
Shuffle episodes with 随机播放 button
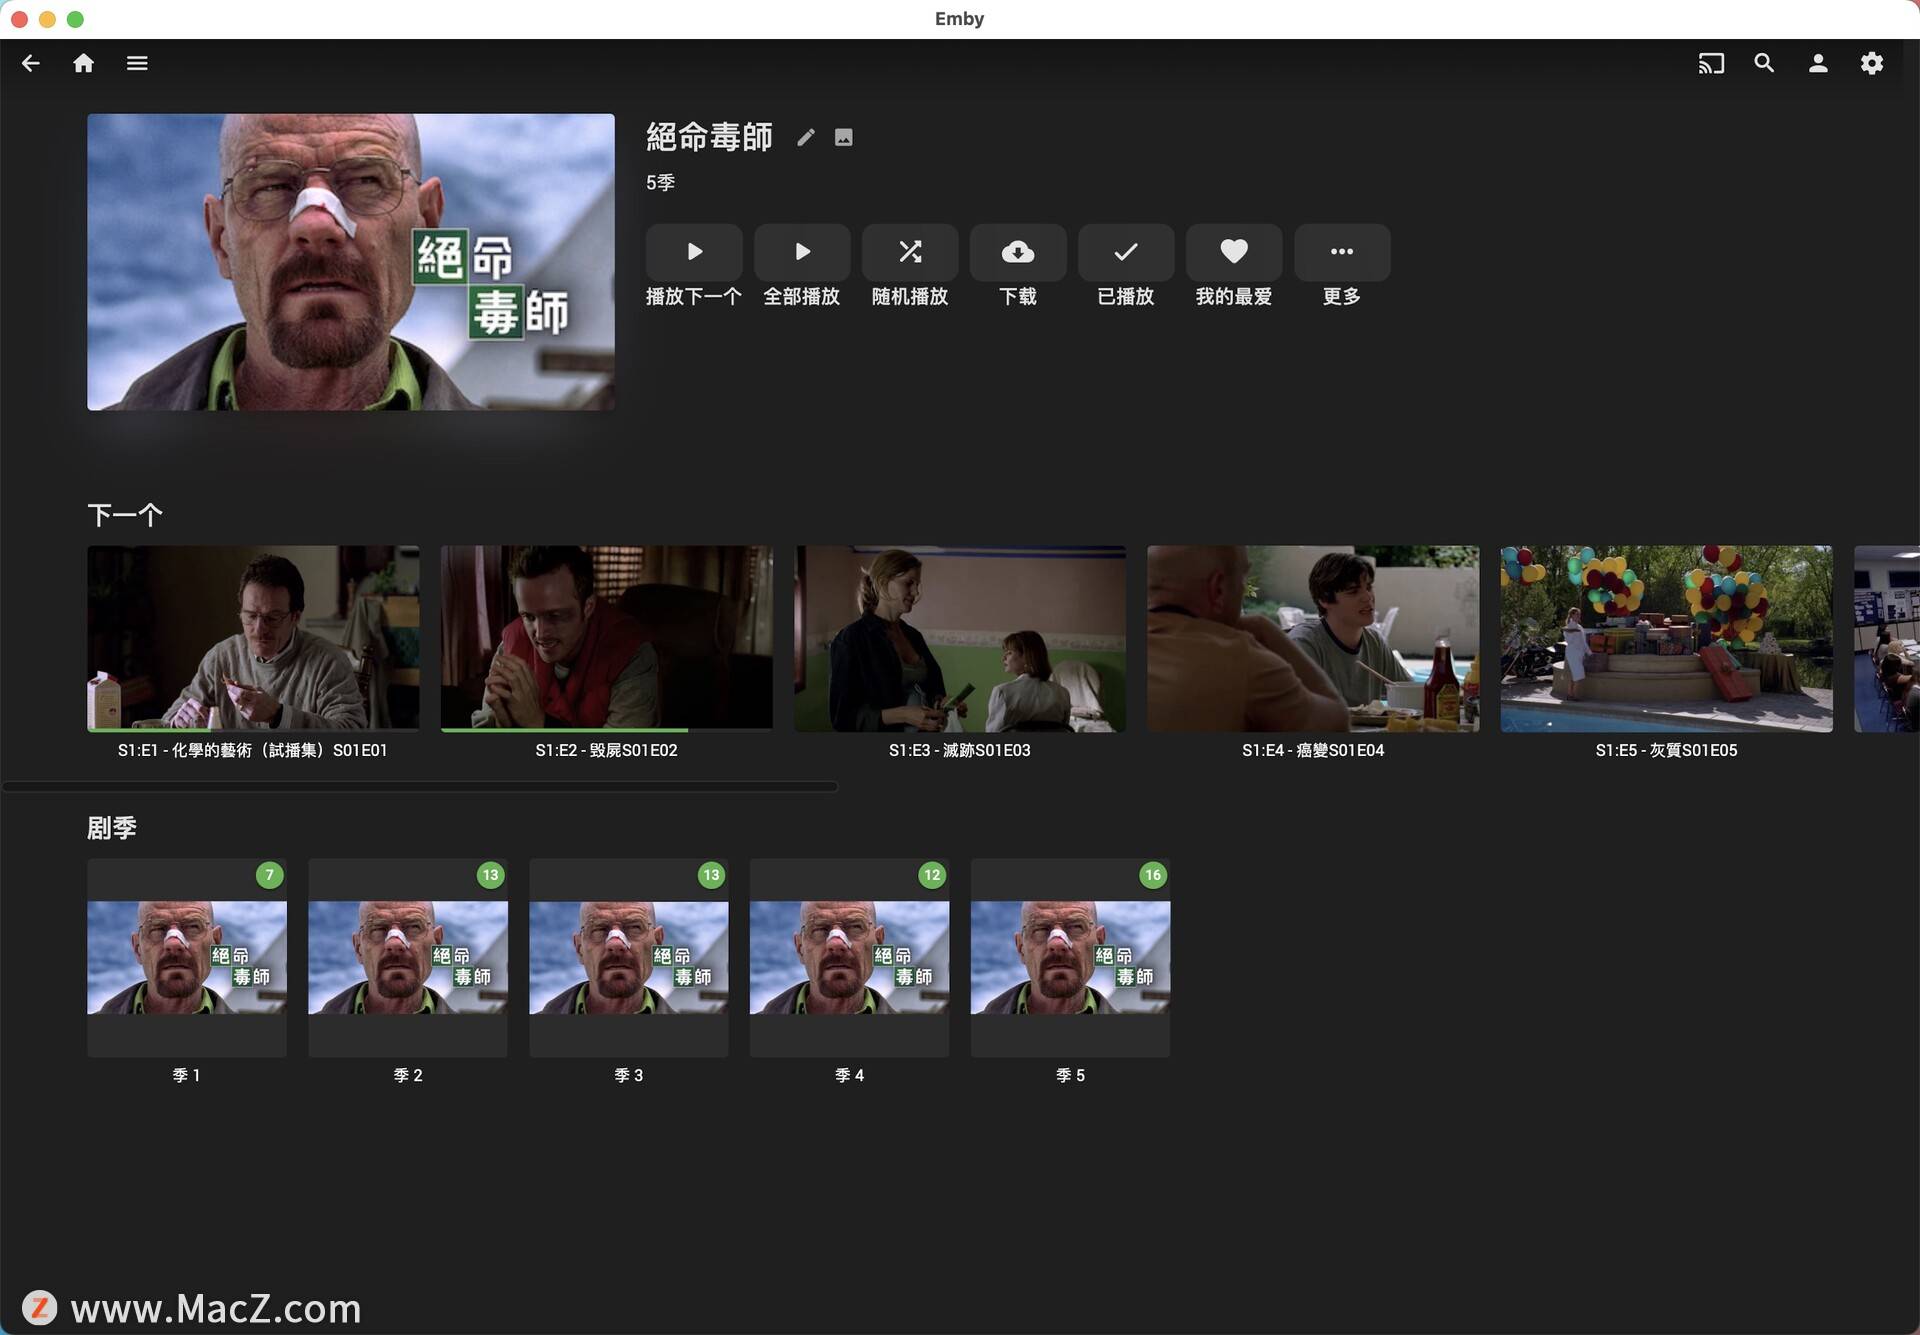pos(909,252)
